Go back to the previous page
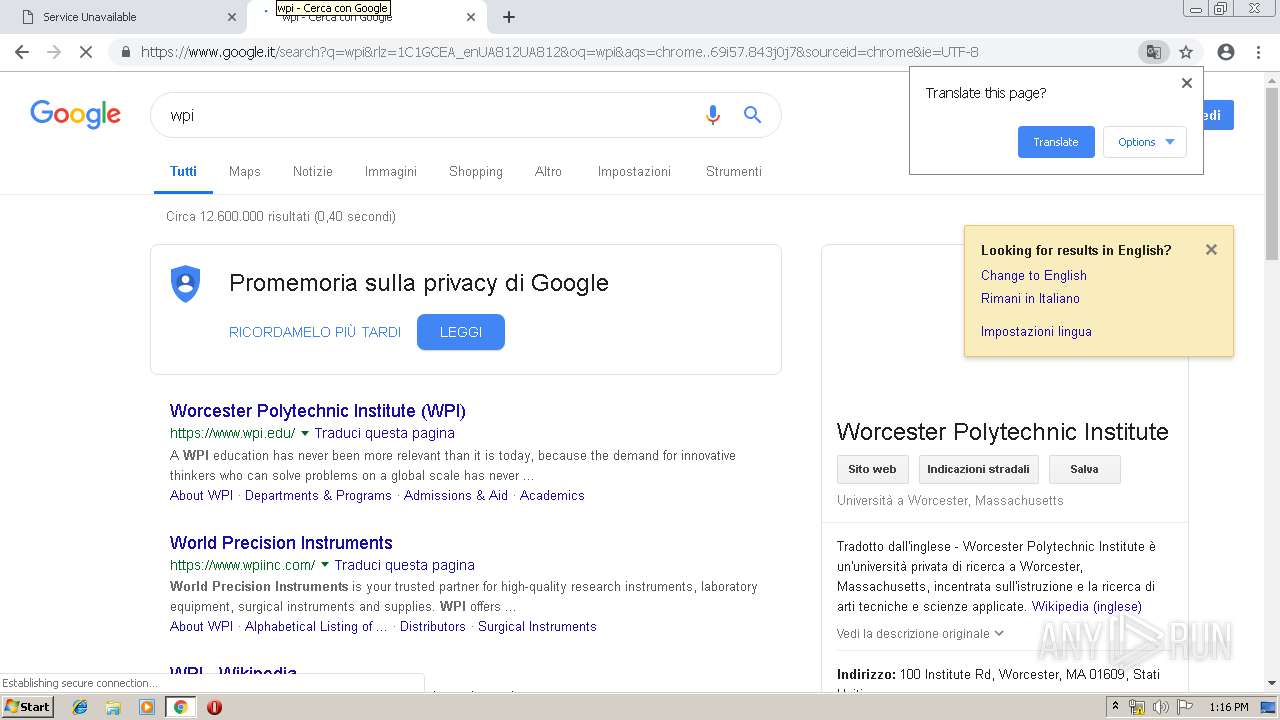This screenshot has height=720, width=1280. click(22, 52)
